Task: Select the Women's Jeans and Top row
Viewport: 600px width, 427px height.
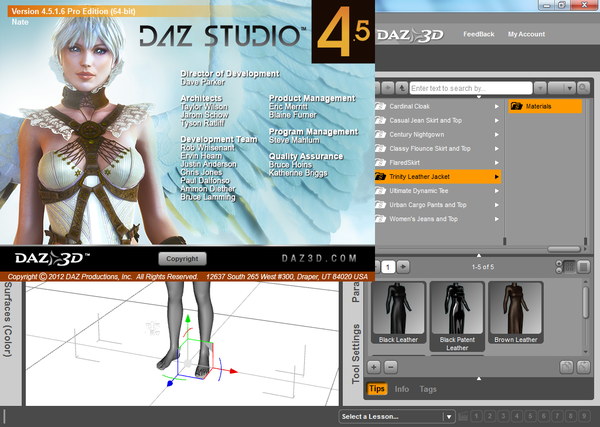Action: (438, 219)
